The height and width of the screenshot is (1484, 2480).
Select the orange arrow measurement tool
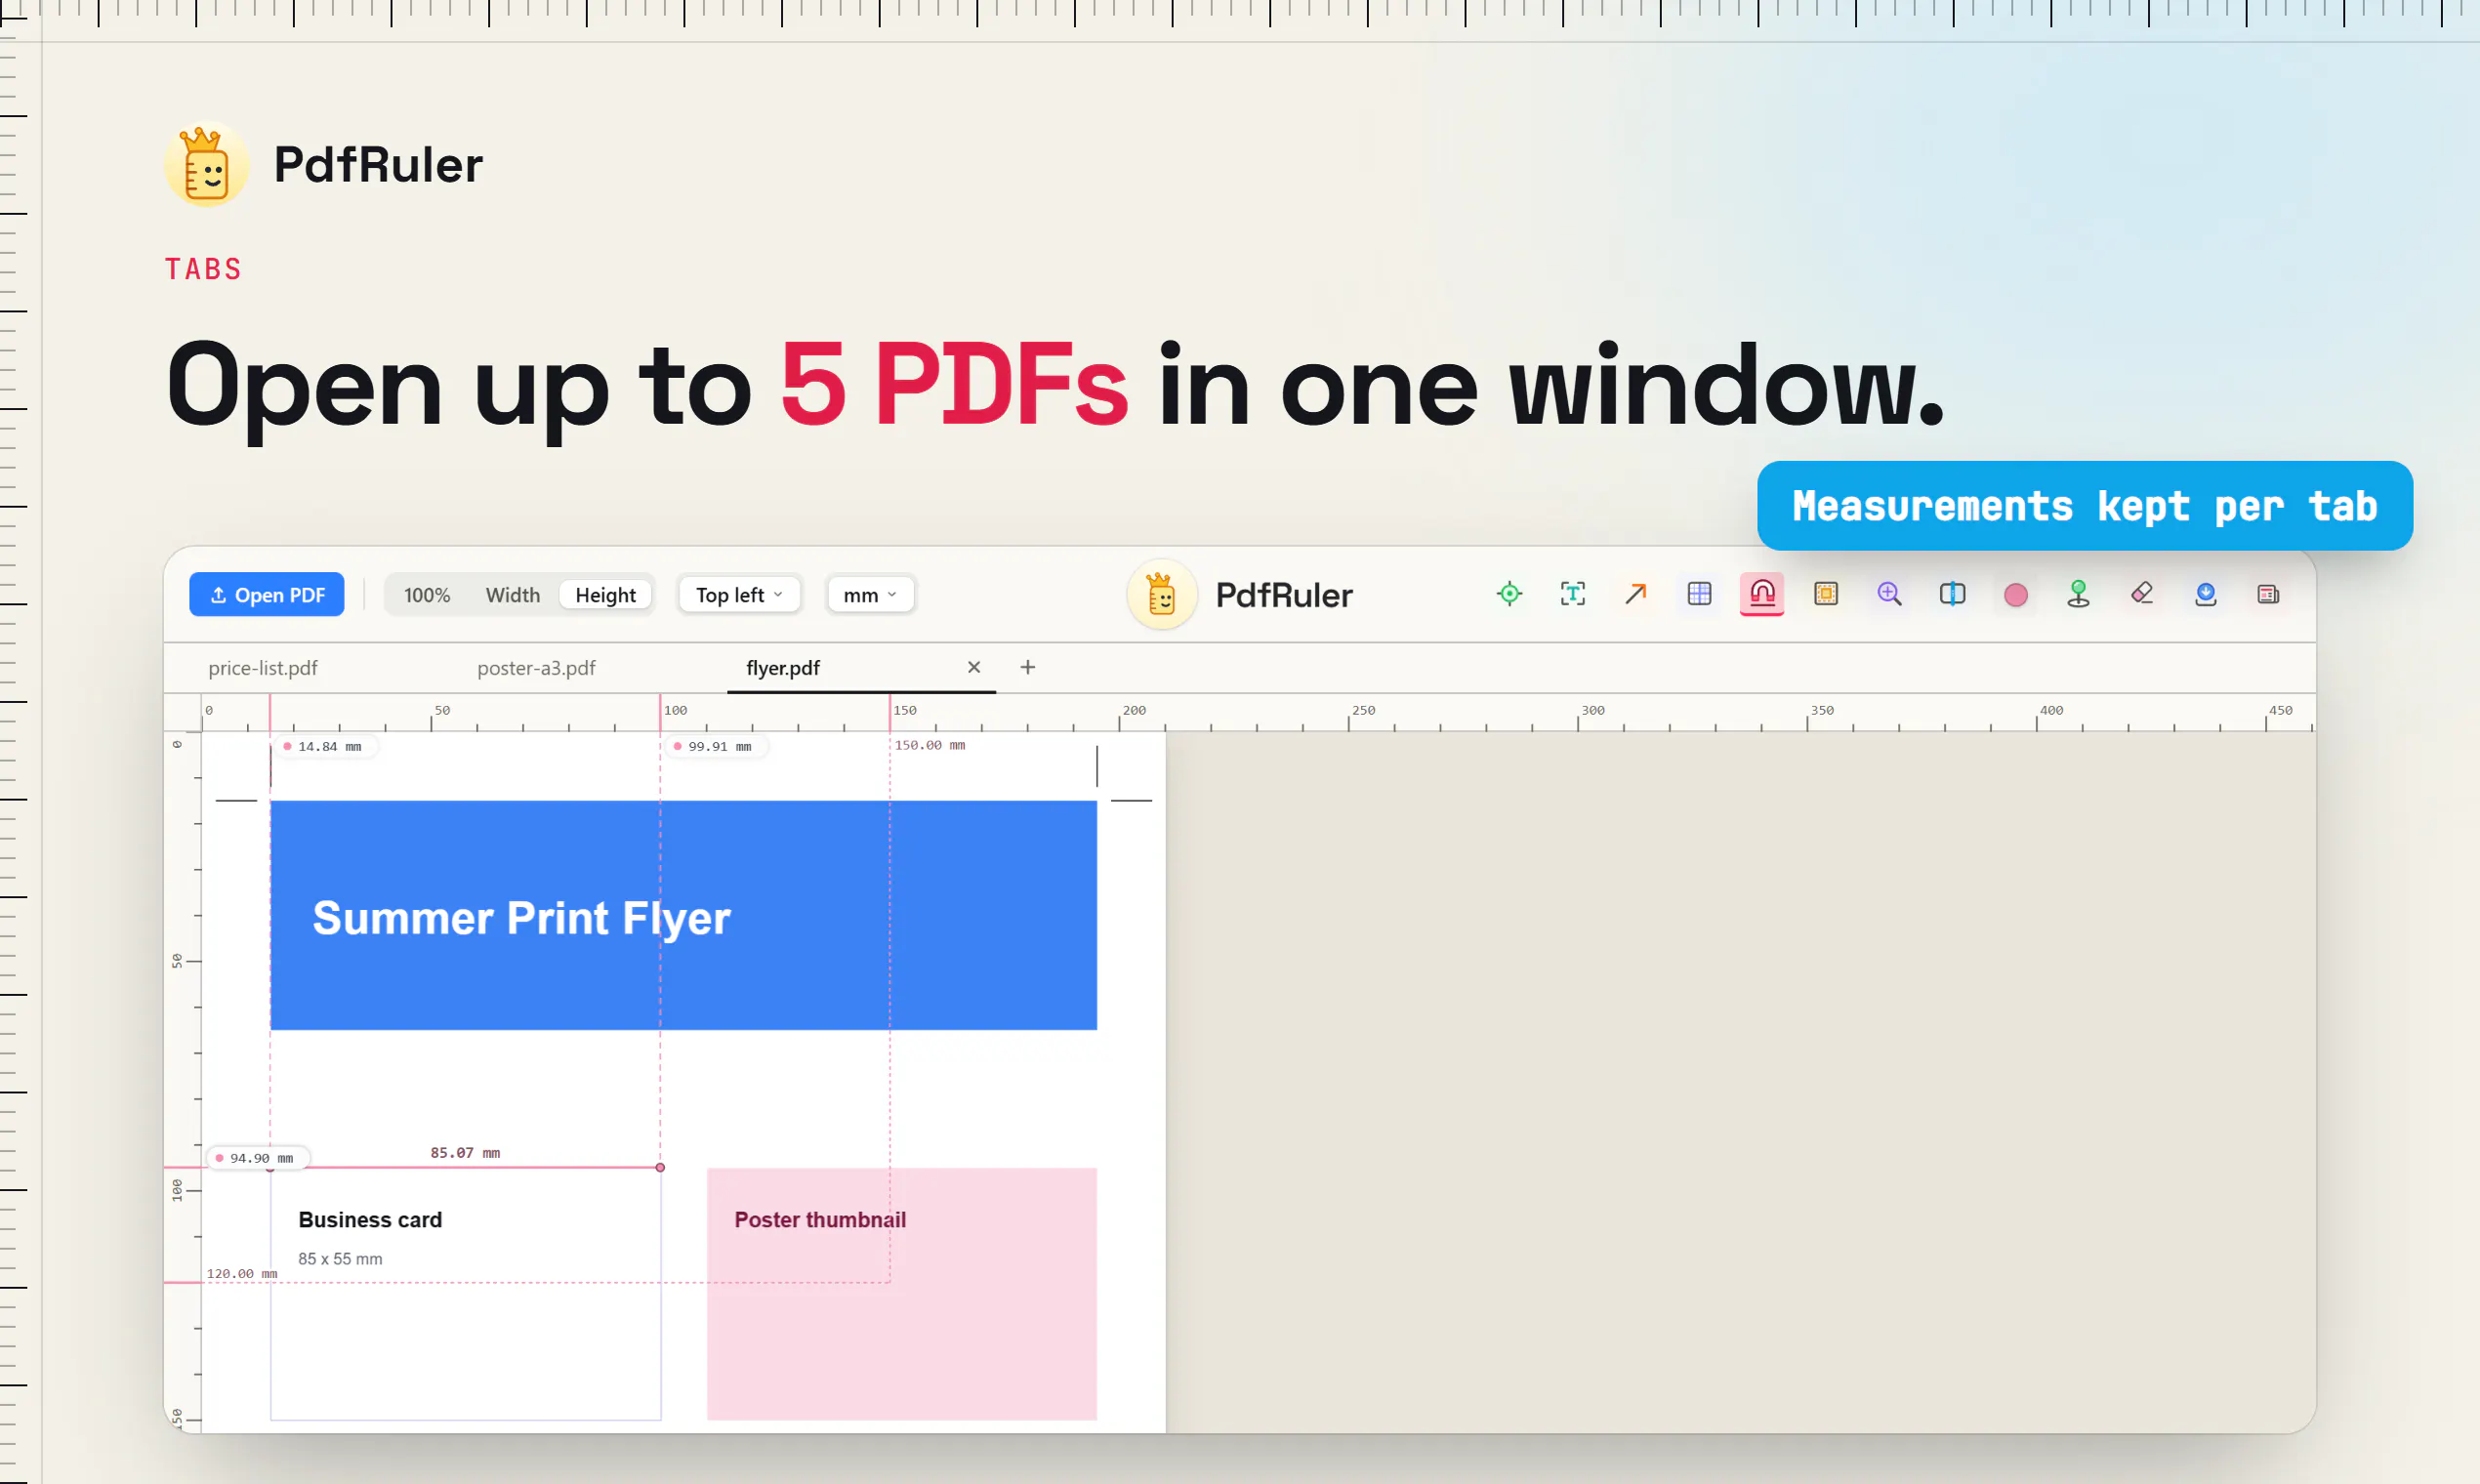coord(1636,594)
